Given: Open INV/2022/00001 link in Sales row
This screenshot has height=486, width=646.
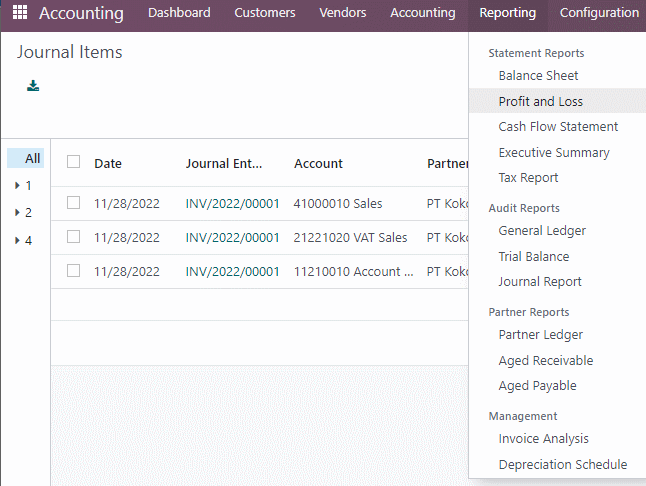Looking at the screenshot, I should (x=232, y=203).
